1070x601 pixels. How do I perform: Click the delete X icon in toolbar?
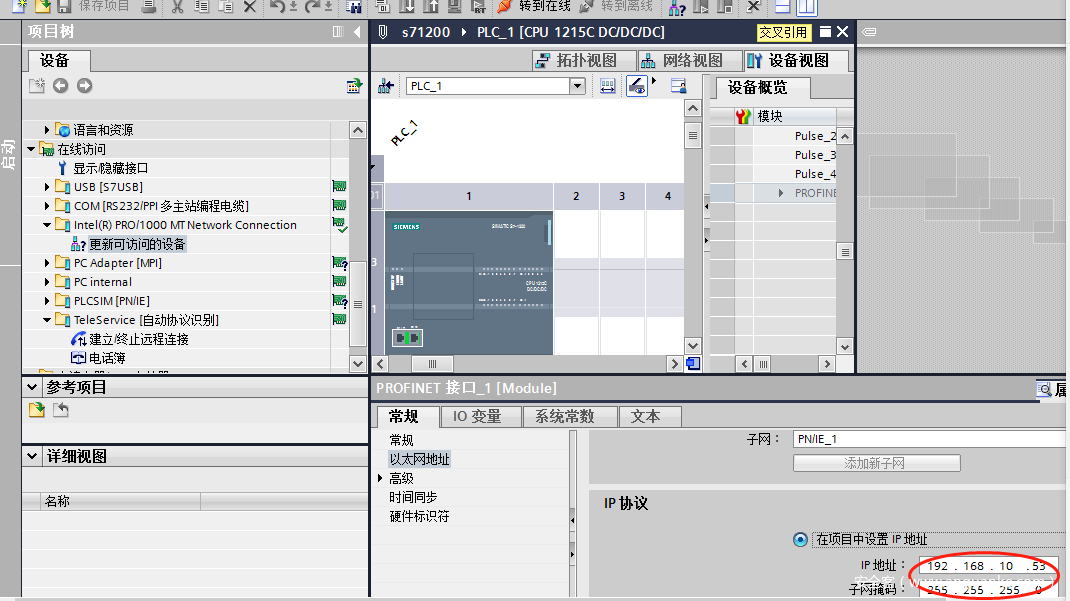point(250,7)
